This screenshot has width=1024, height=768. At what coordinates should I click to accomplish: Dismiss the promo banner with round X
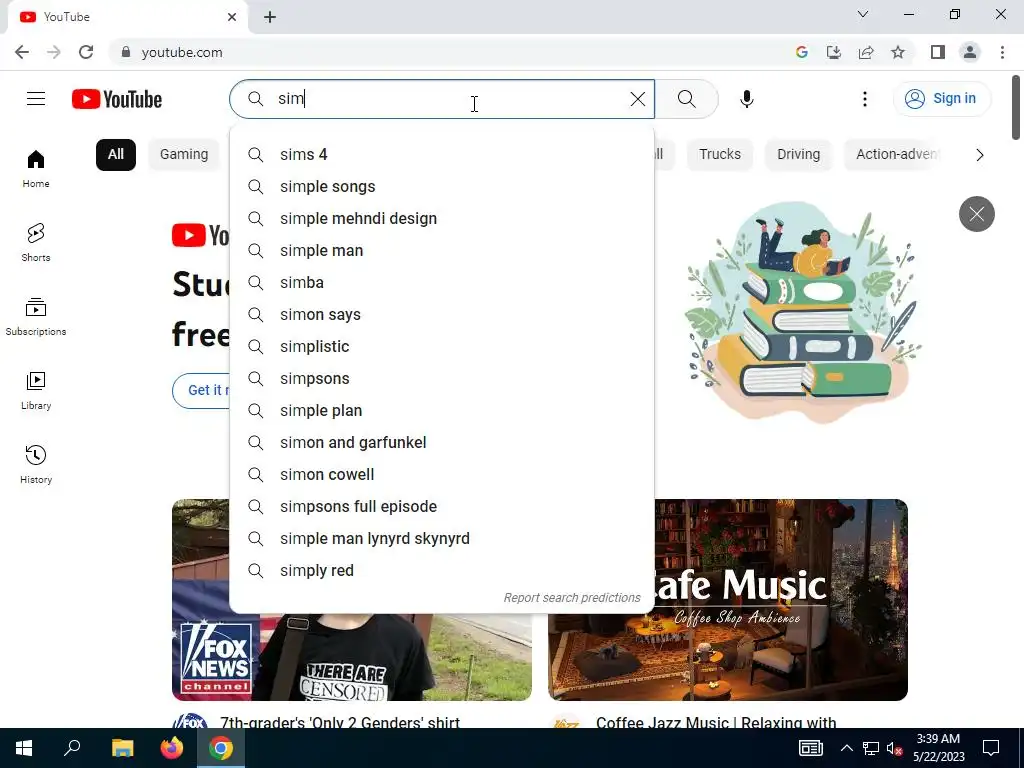(976, 214)
